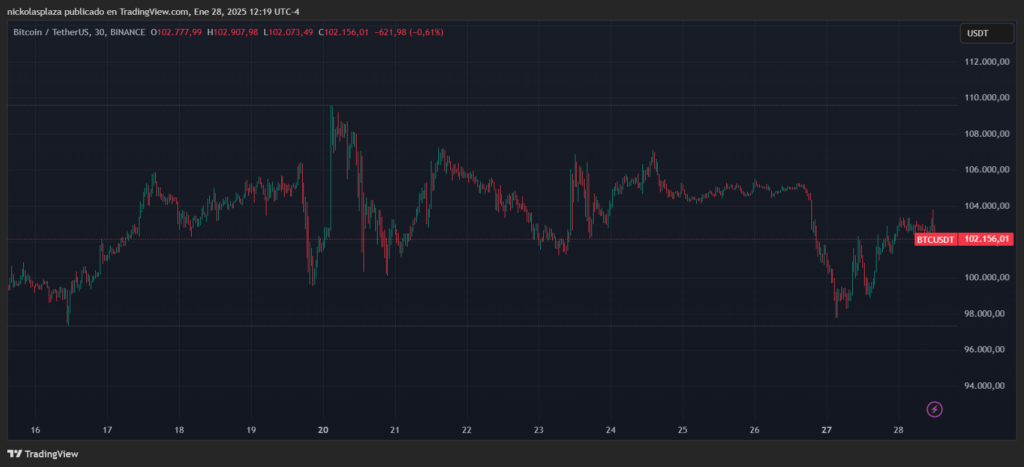Click the high value H102.907,98
This screenshot has height=467, width=1024.
pyautogui.click(x=232, y=32)
